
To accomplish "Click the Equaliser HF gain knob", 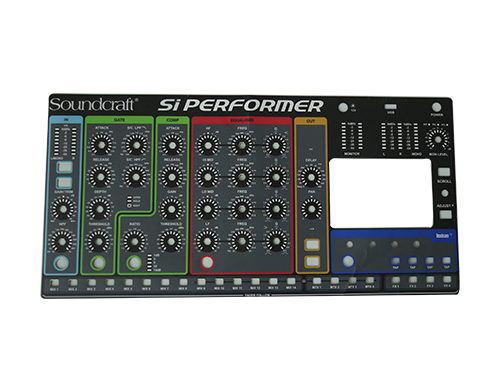I will pos(208,145).
